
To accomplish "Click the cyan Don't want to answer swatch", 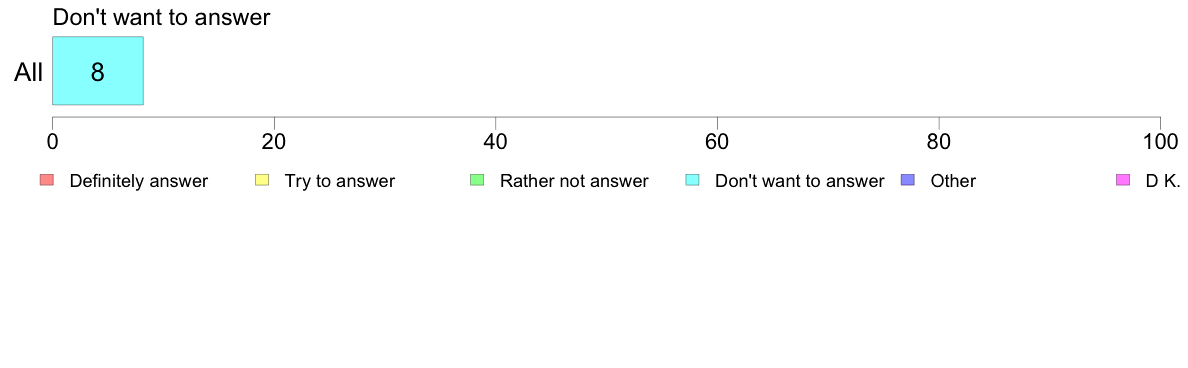I will point(692,180).
